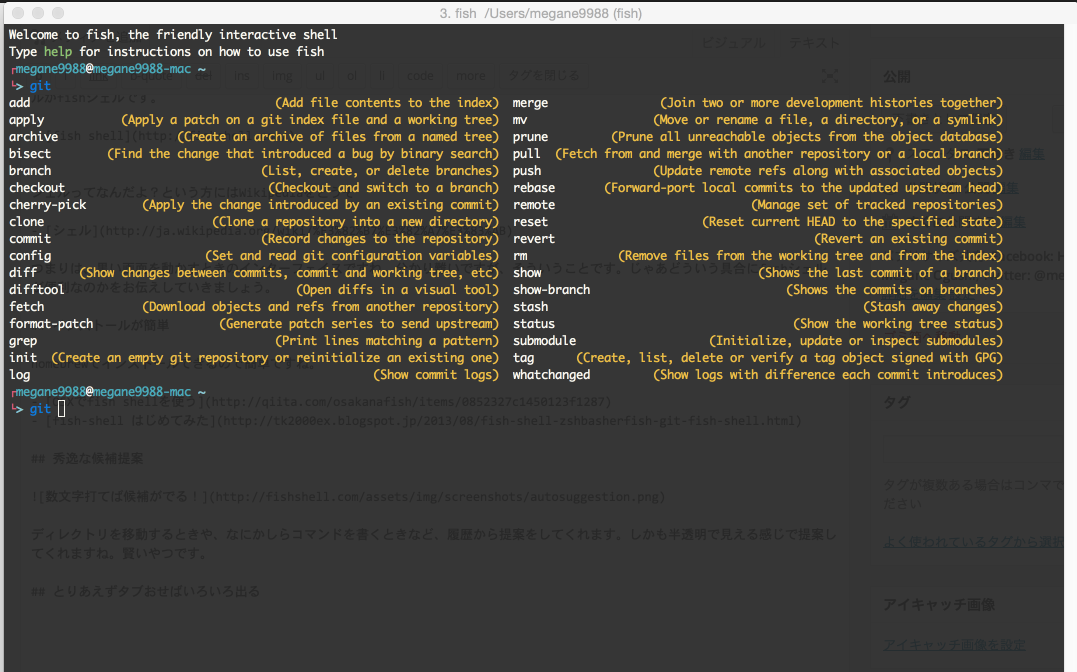Select the 'merge' git completion
1077x672 pixels.
tap(530, 103)
